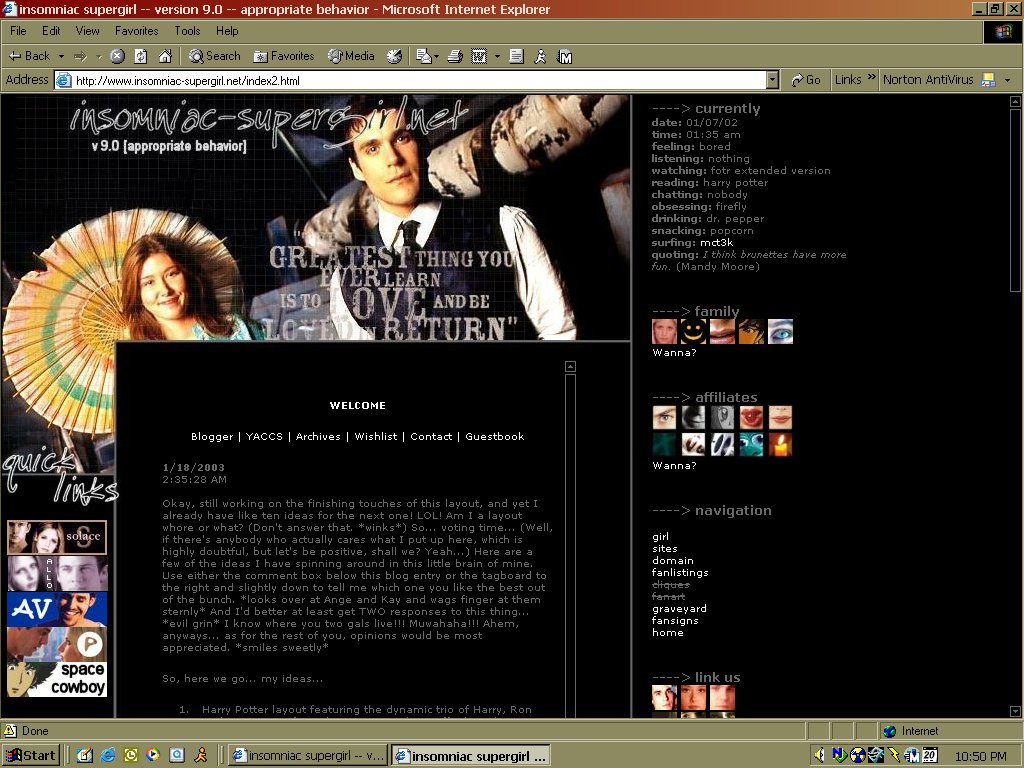This screenshot has height=768, width=1024.
Task: Click the solace quick link banner
Action: (57, 537)
